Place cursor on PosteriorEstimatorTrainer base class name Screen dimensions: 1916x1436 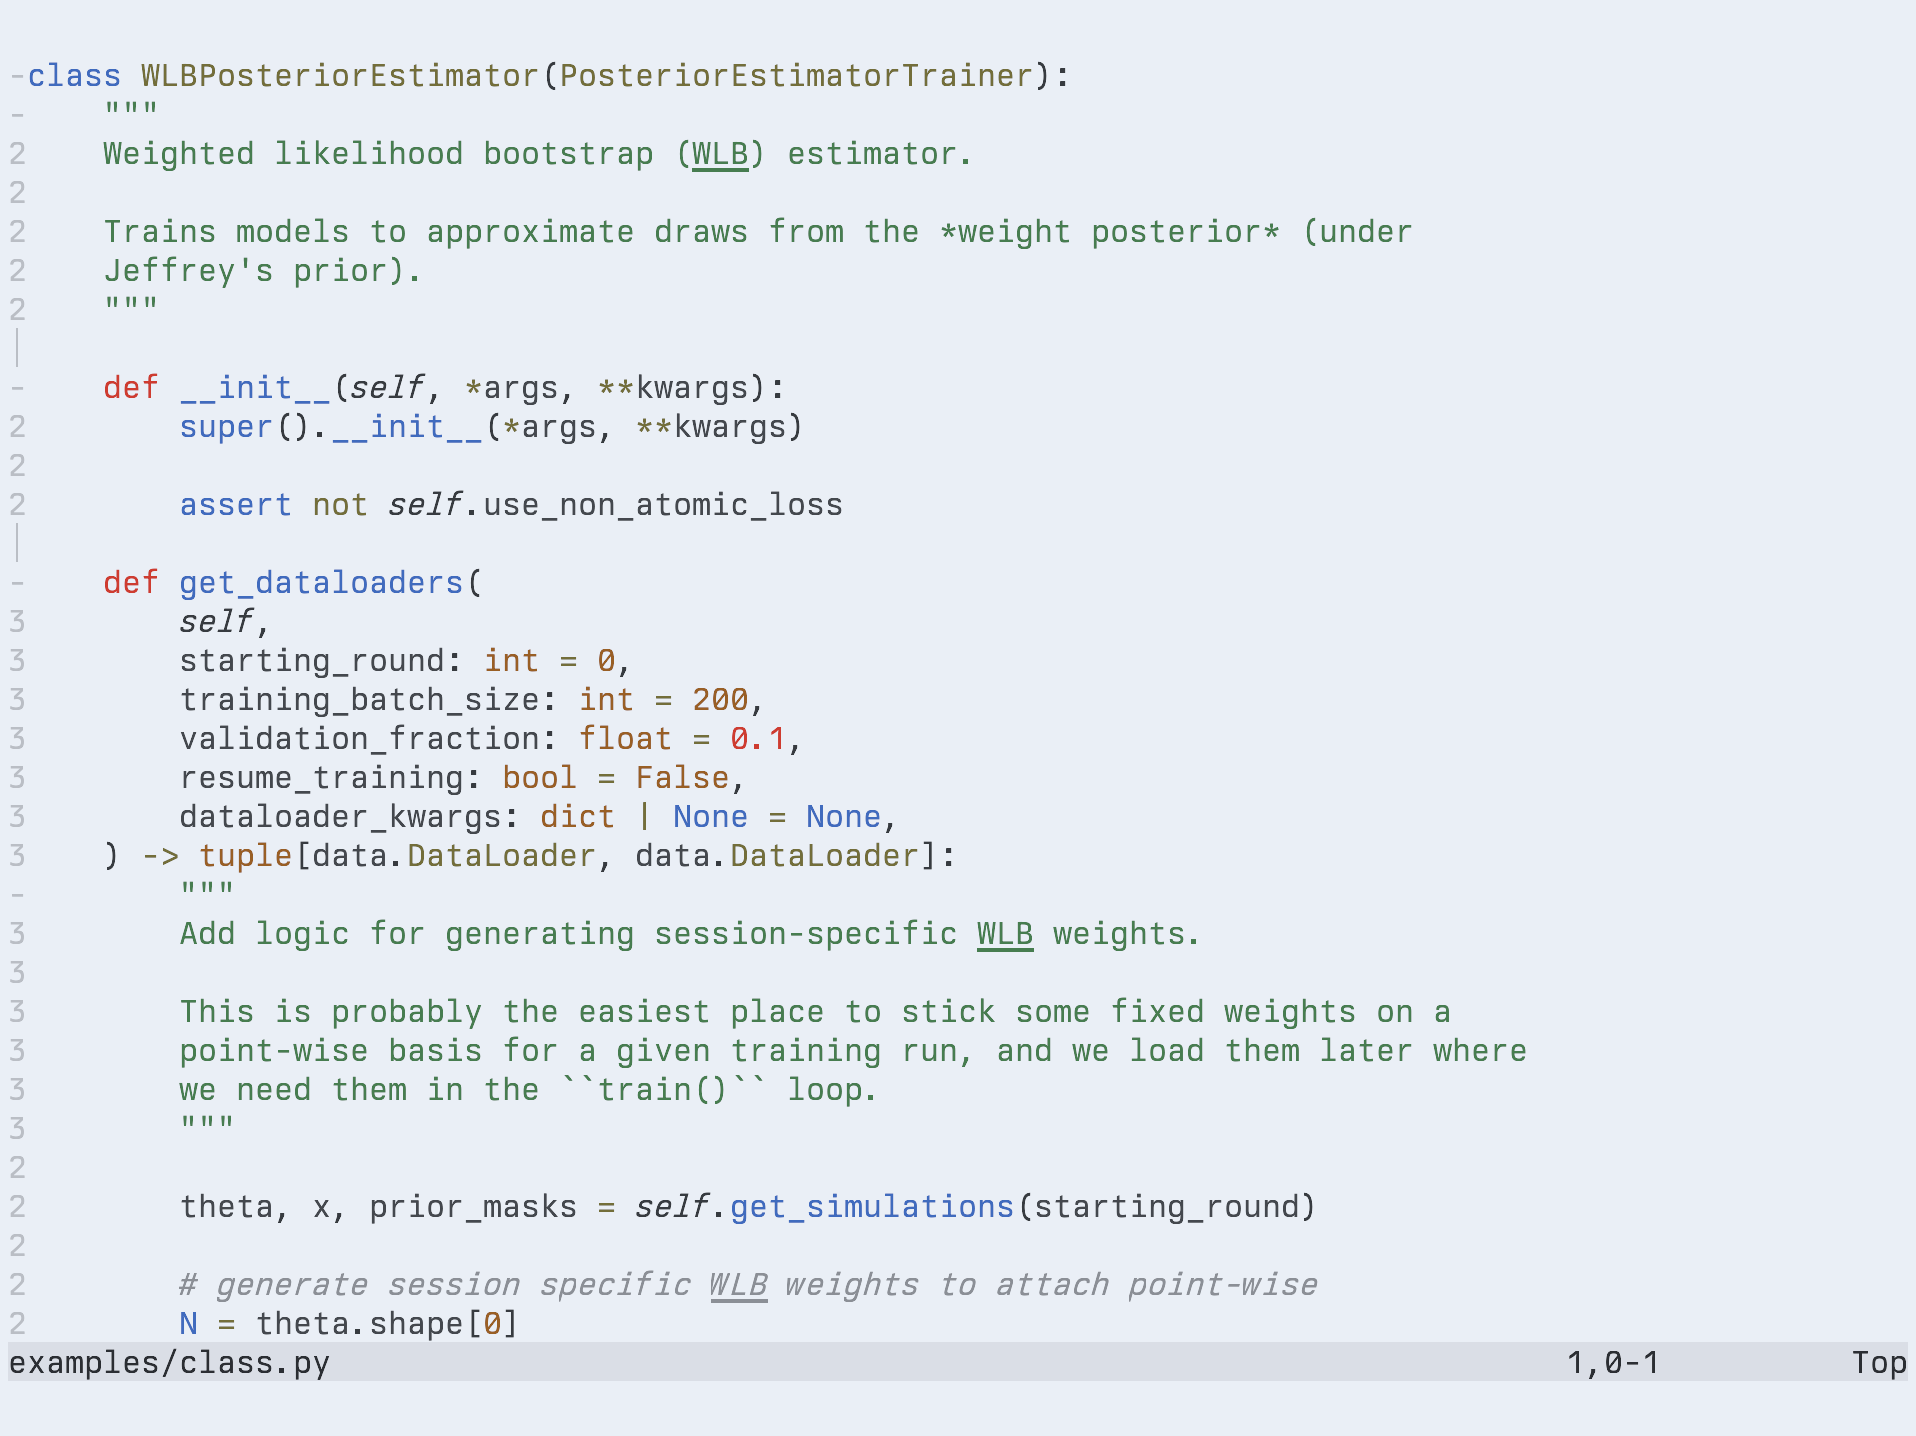(796, 76)
